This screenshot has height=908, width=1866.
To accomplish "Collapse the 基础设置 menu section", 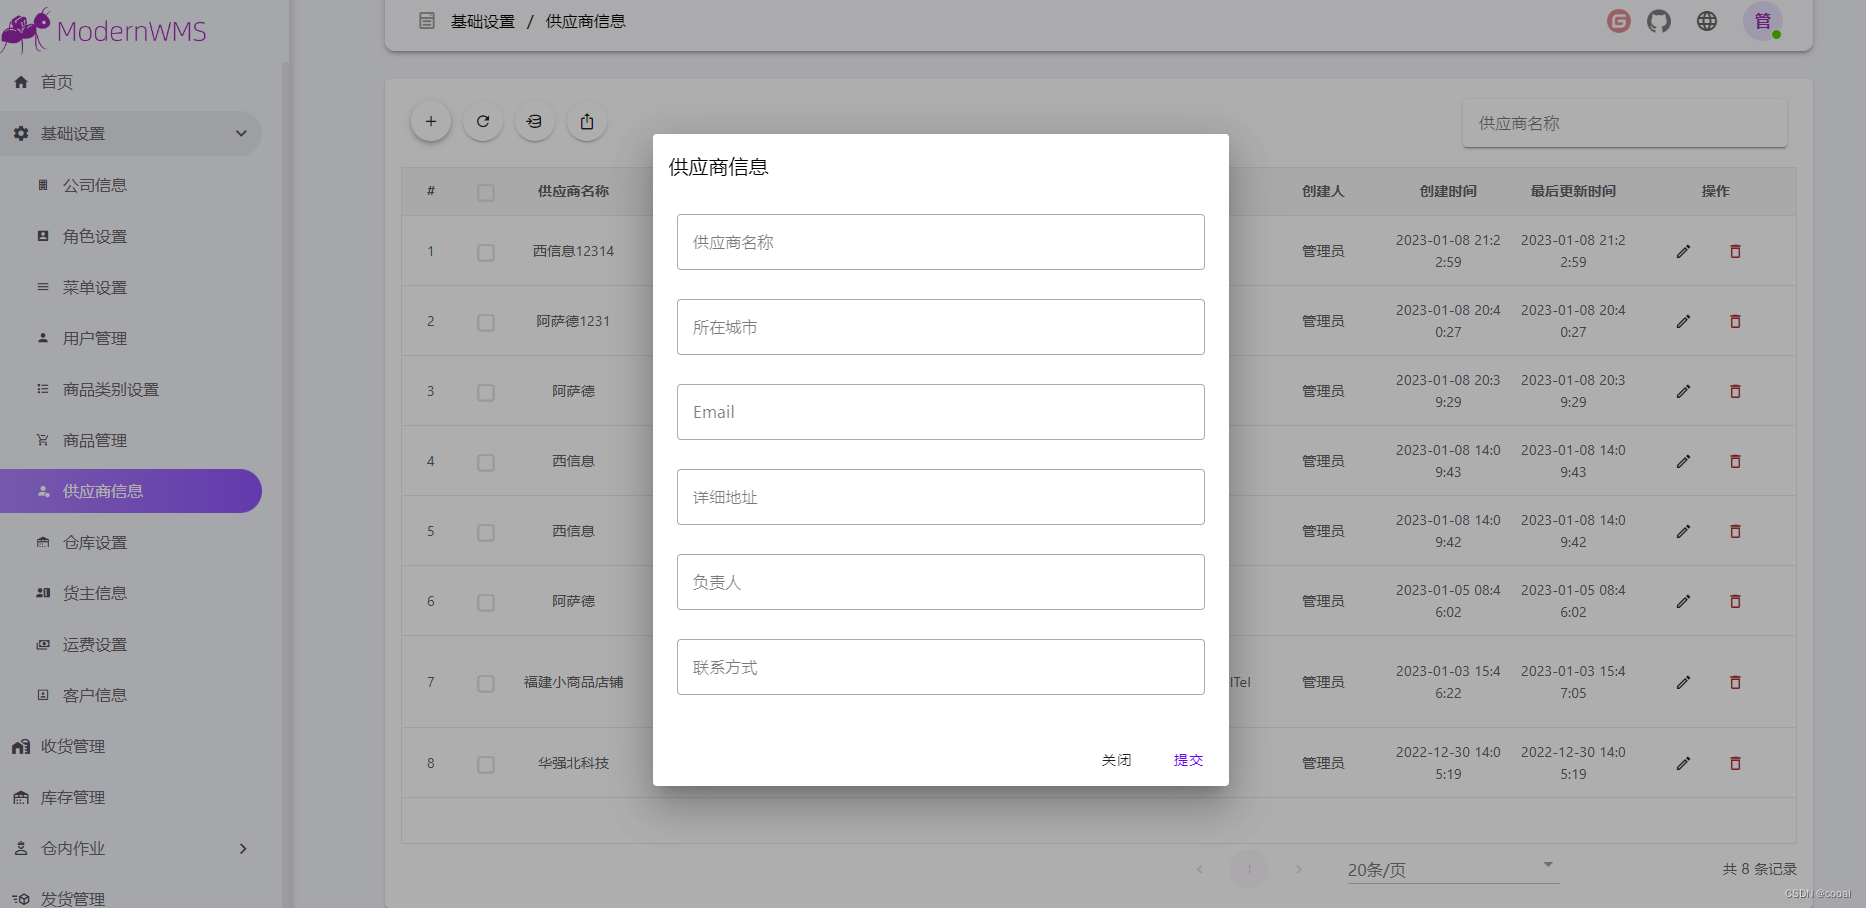I will click(x=131, y=133).
